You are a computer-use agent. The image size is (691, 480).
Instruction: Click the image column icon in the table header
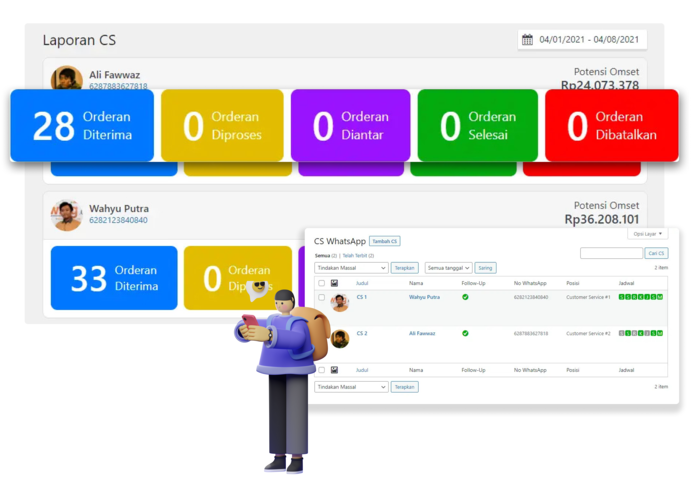point(334,283)
